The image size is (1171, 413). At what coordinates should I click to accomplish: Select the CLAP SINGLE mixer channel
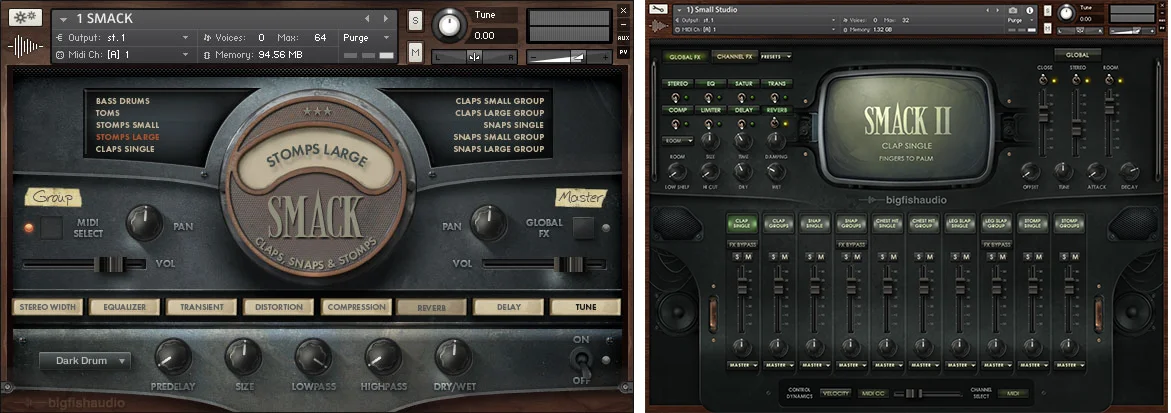coord(742,222)
